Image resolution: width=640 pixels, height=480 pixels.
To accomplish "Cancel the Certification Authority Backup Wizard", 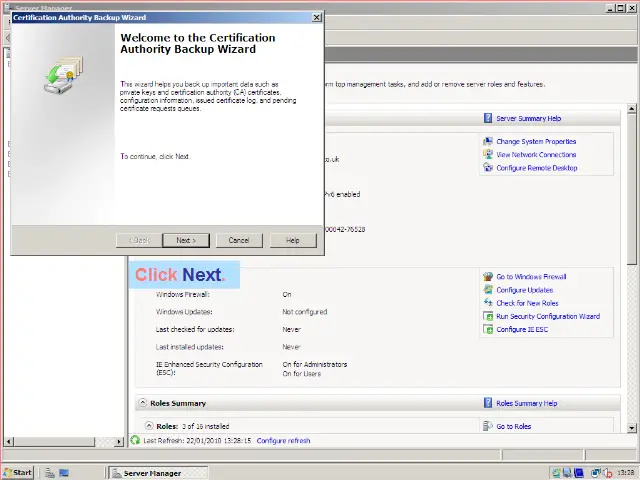I will click(239, 240).
